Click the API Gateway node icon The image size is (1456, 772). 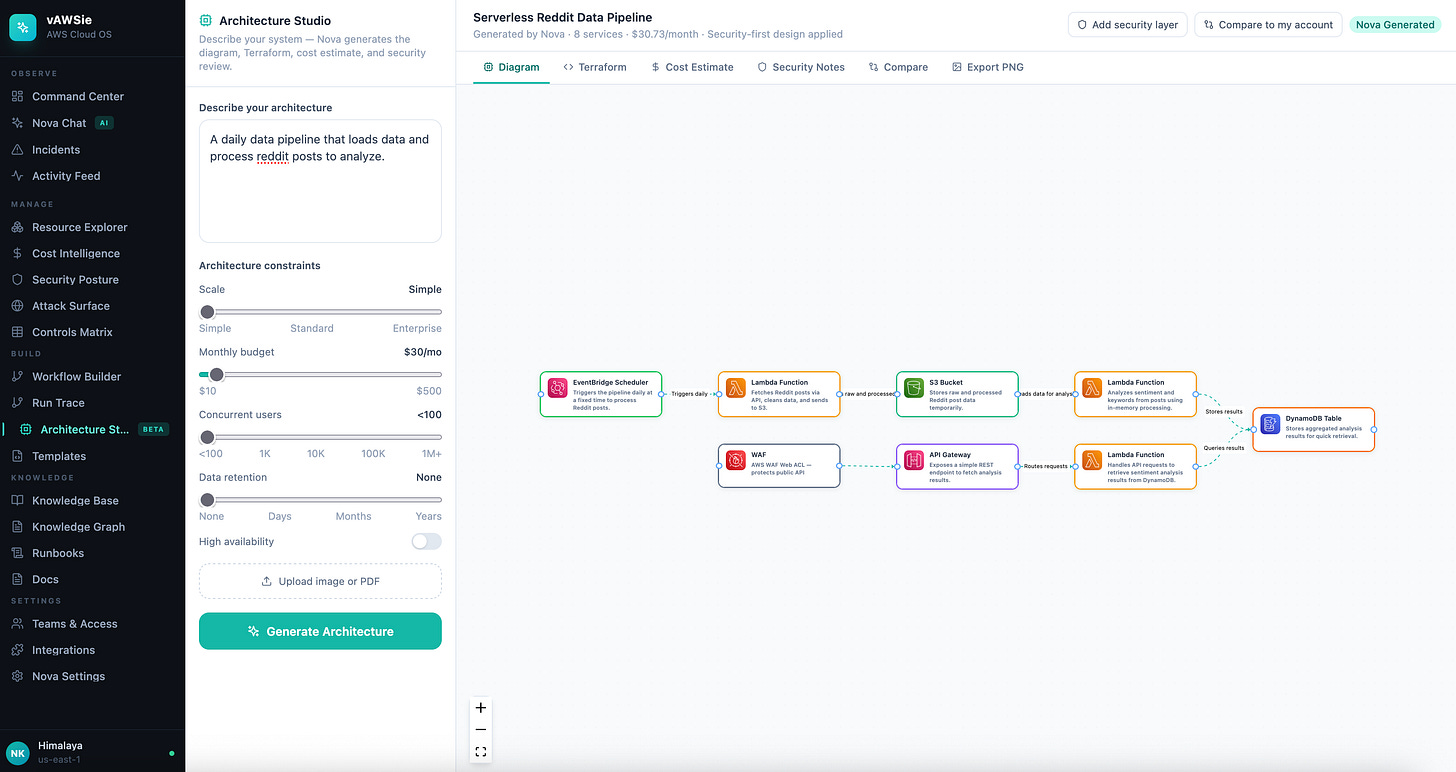click(x=913, y=460)
